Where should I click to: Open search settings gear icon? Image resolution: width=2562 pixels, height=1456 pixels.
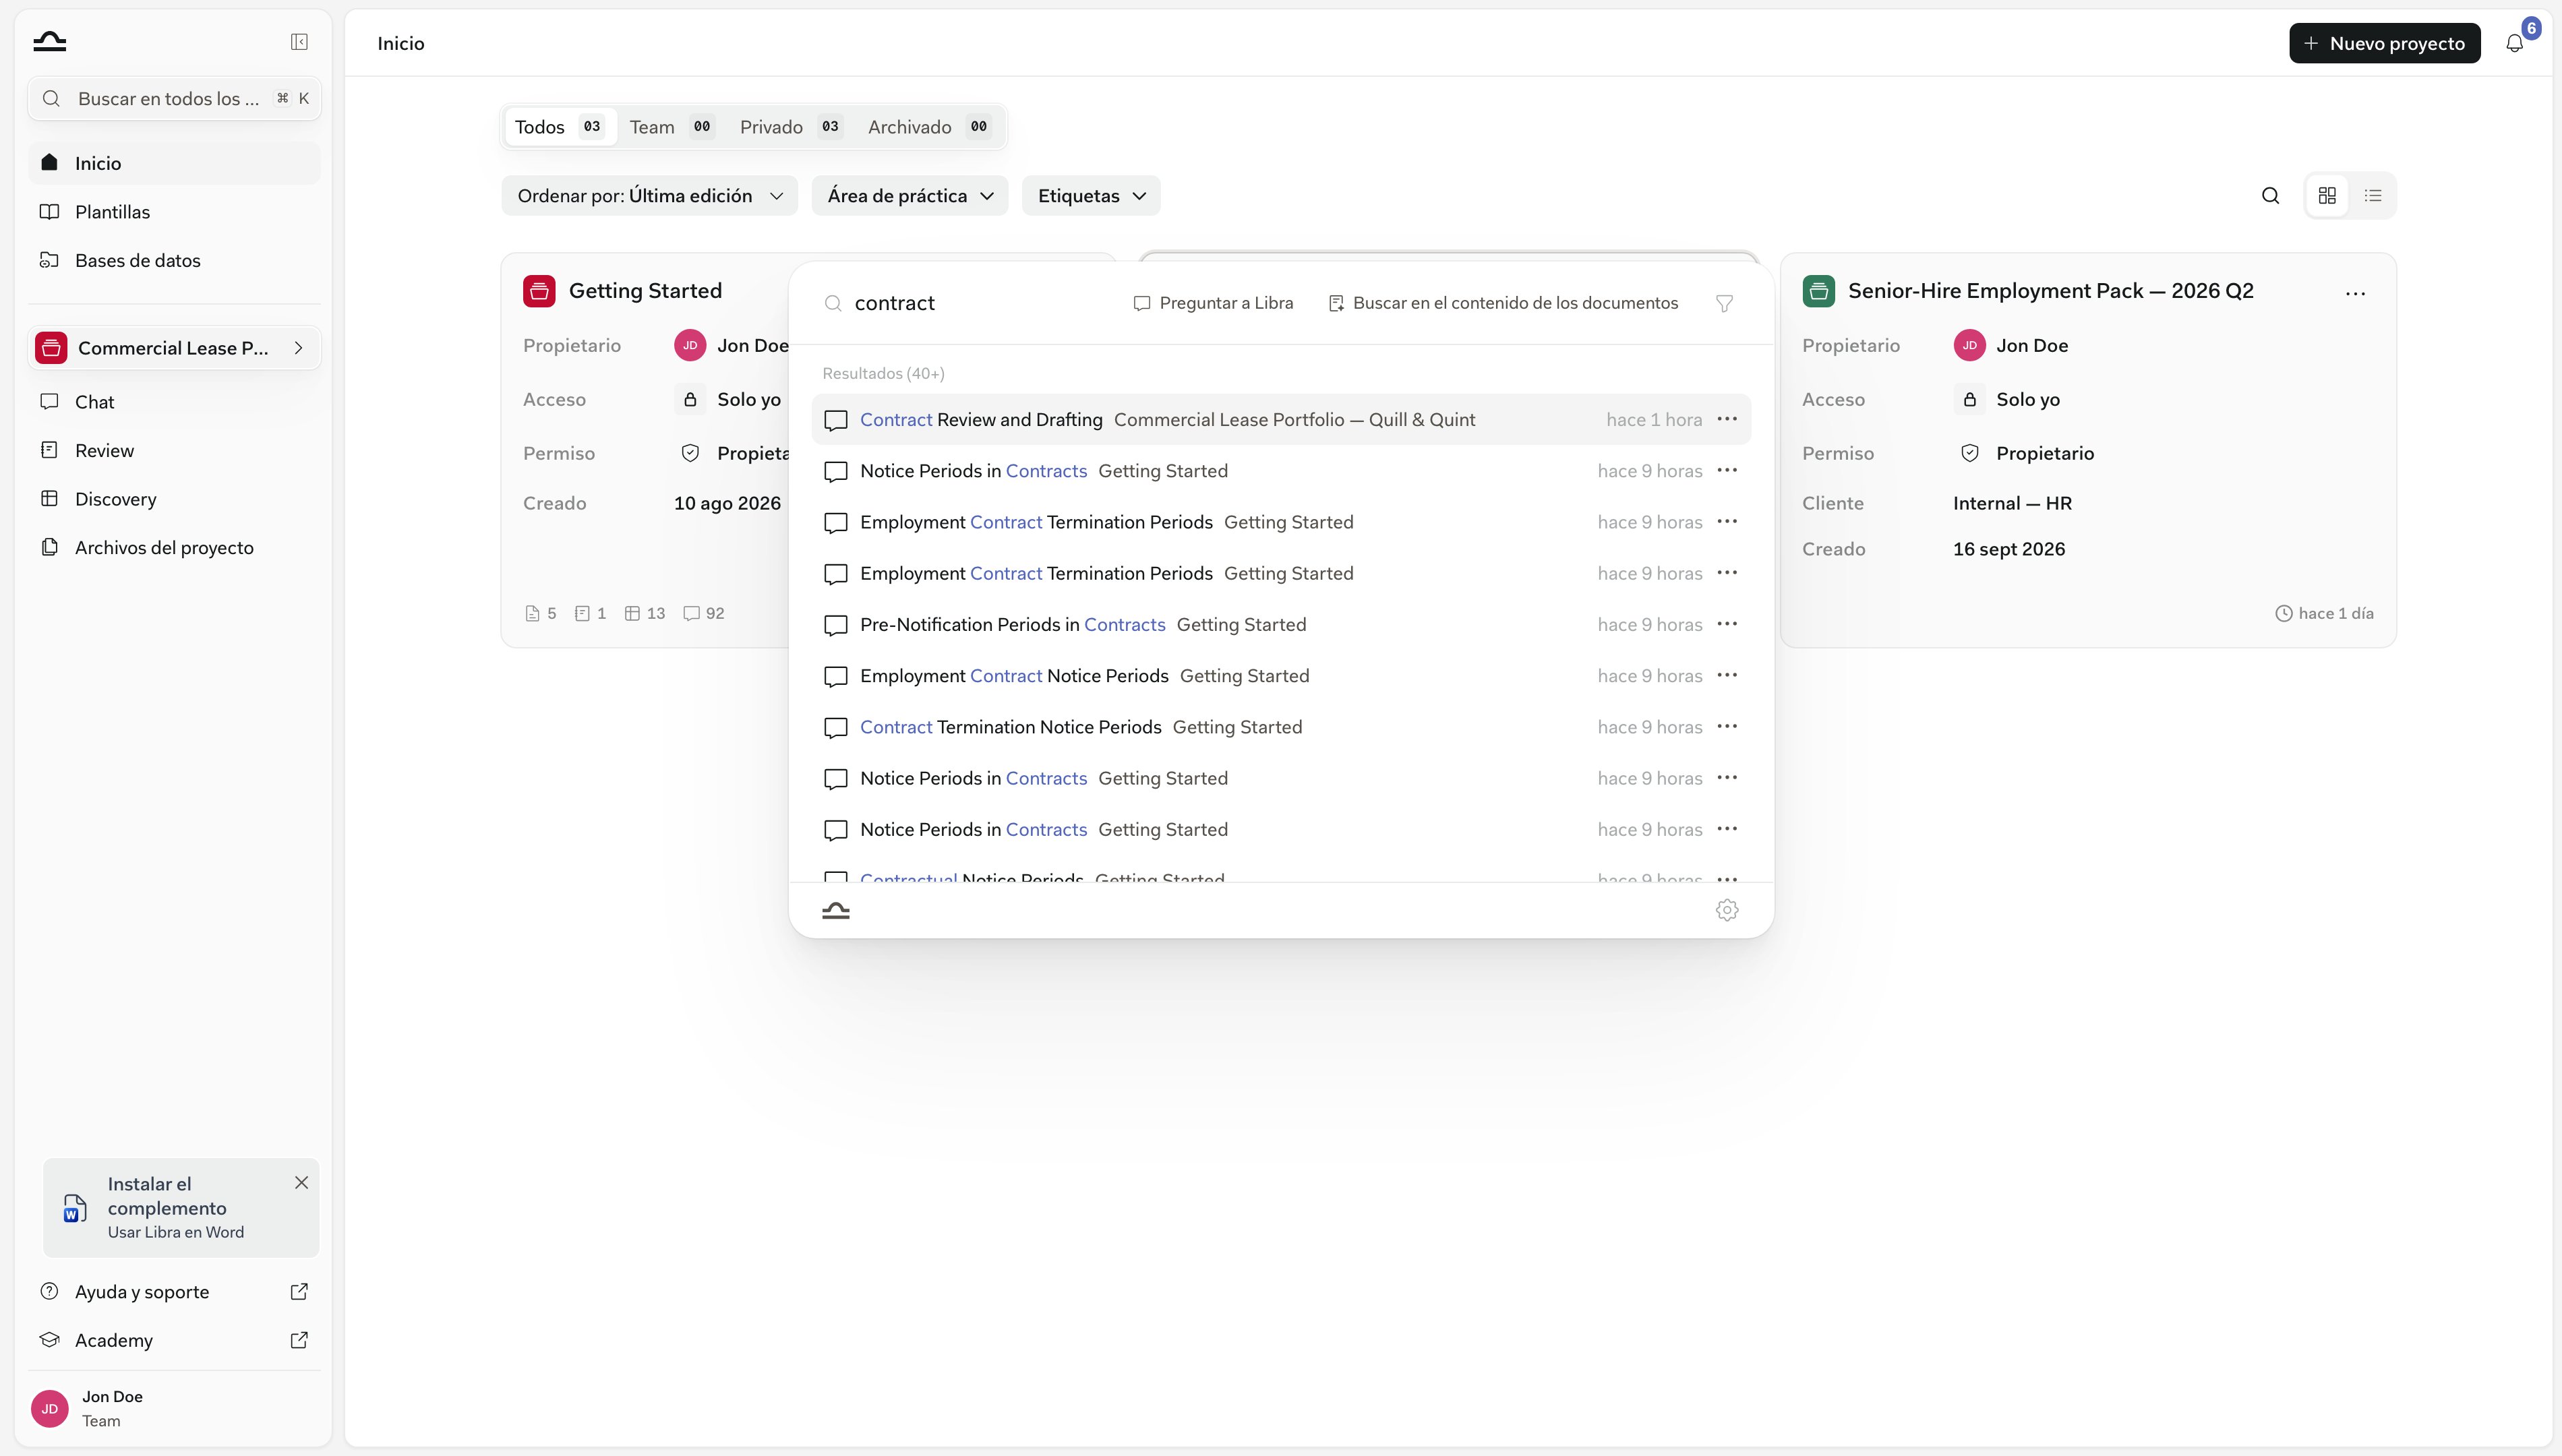point(1727,910)
